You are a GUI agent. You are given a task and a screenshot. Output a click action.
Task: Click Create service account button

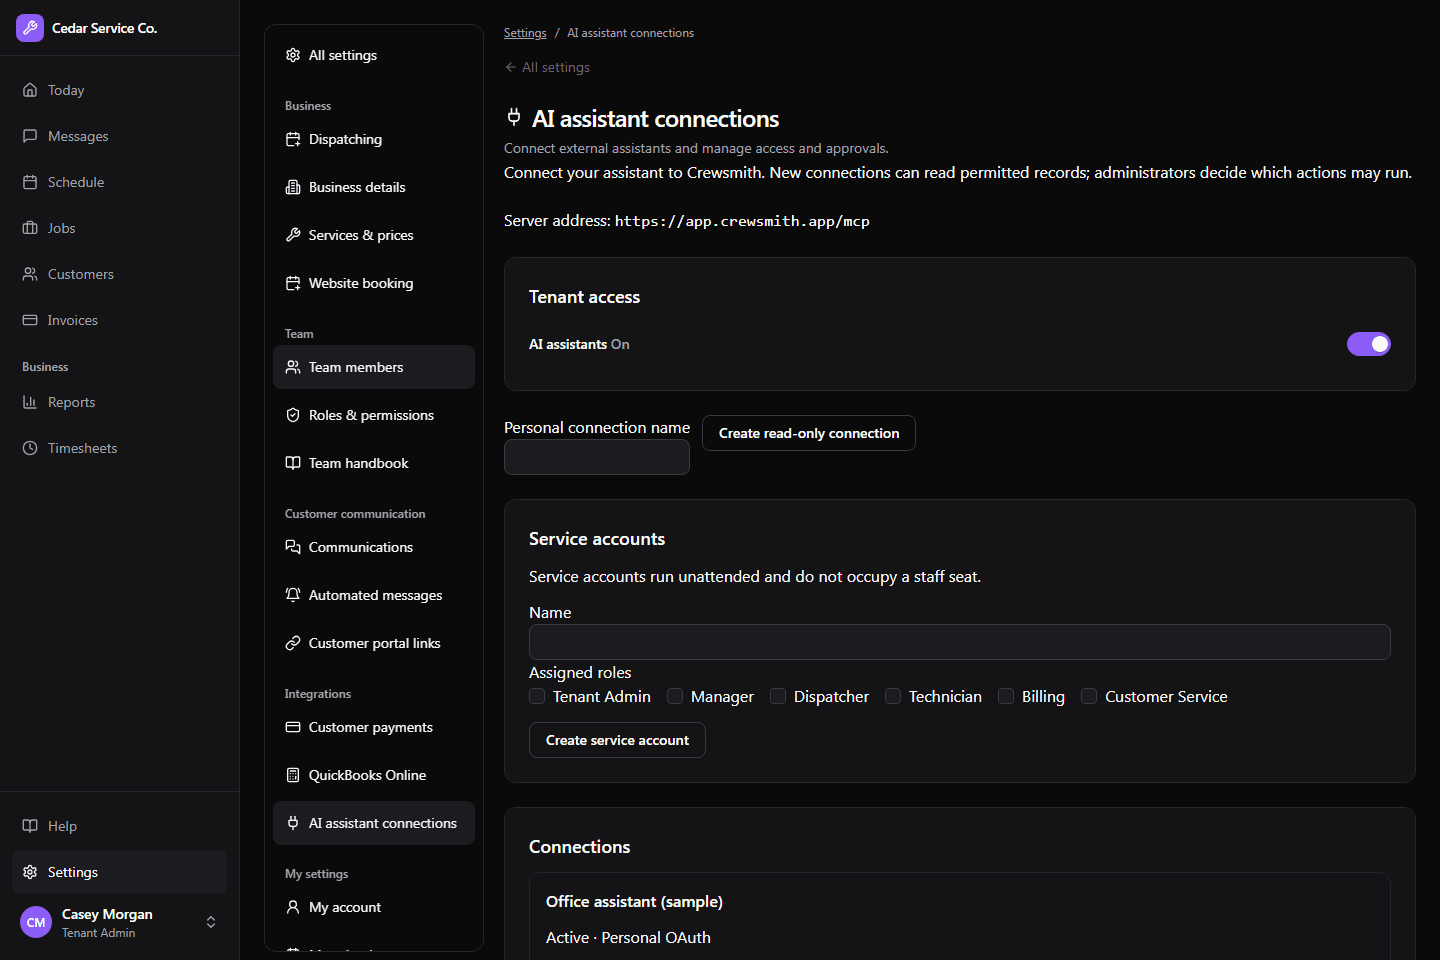coord(617,740)
